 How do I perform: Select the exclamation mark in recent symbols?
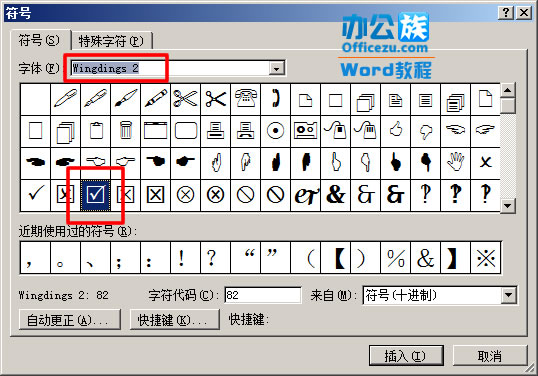click(x=185, y=258)
